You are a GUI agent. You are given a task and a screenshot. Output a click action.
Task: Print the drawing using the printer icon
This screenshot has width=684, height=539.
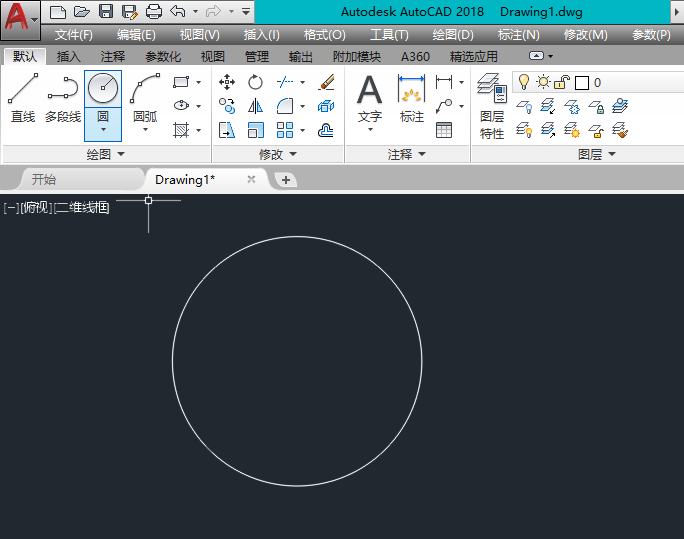point(154,12)
